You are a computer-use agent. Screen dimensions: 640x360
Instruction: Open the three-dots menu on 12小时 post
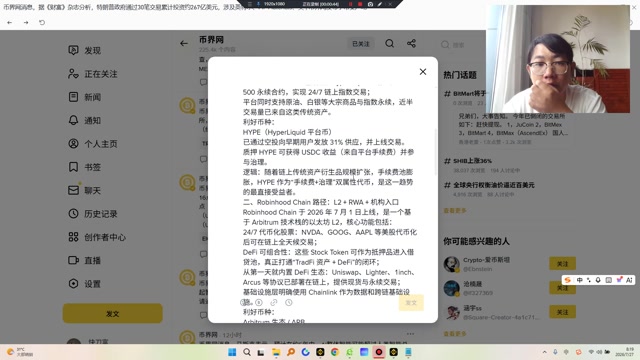point(410,334)
